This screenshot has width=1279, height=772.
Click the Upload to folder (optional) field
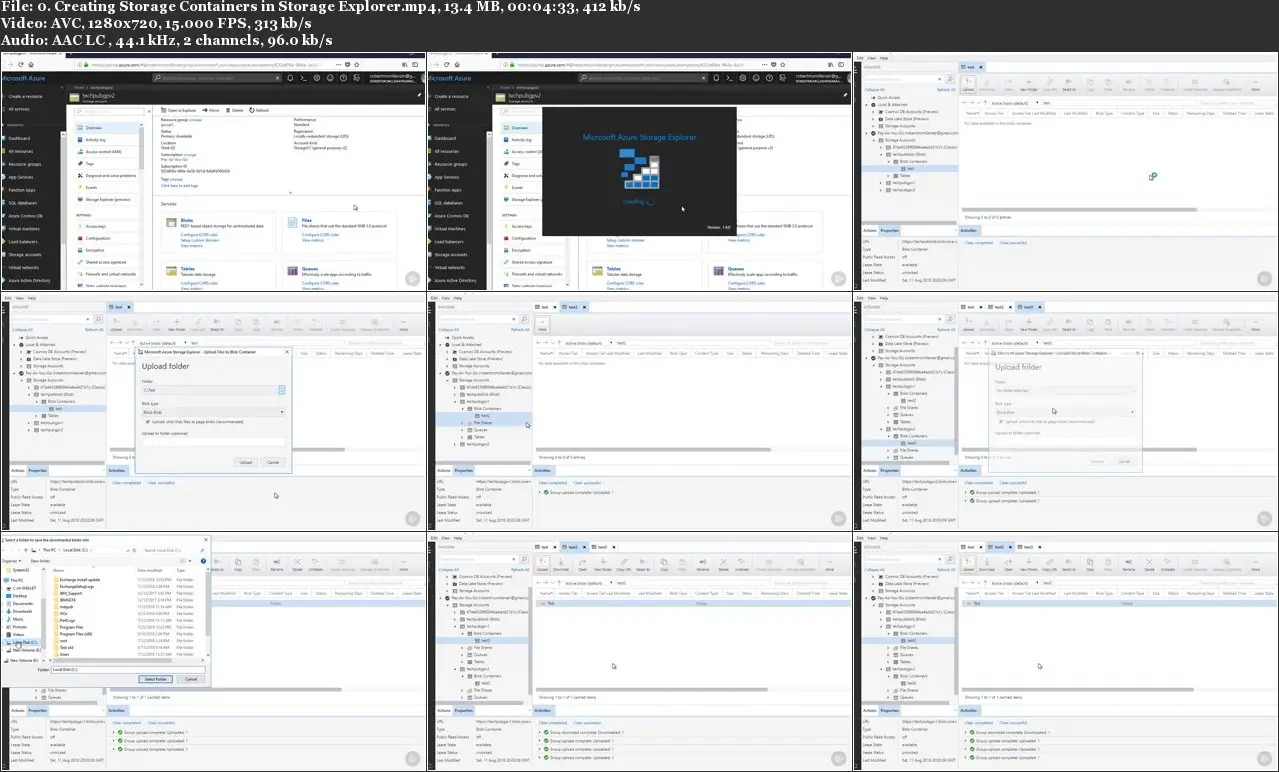[214, 442]
